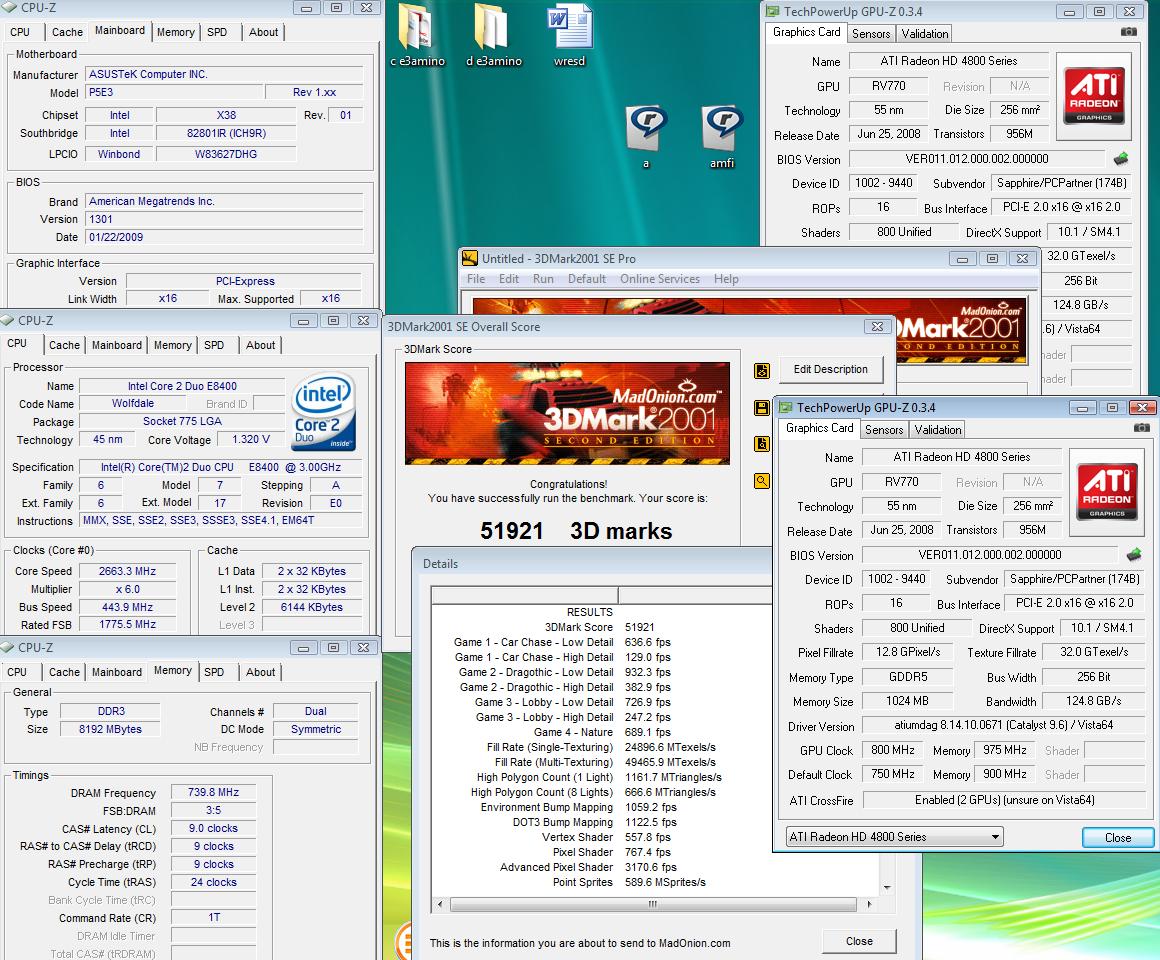Viewport: 1160px width, 960px height.
Task: Open the 'c e3amino' desktop folder
Action: (x=417, y=33)
